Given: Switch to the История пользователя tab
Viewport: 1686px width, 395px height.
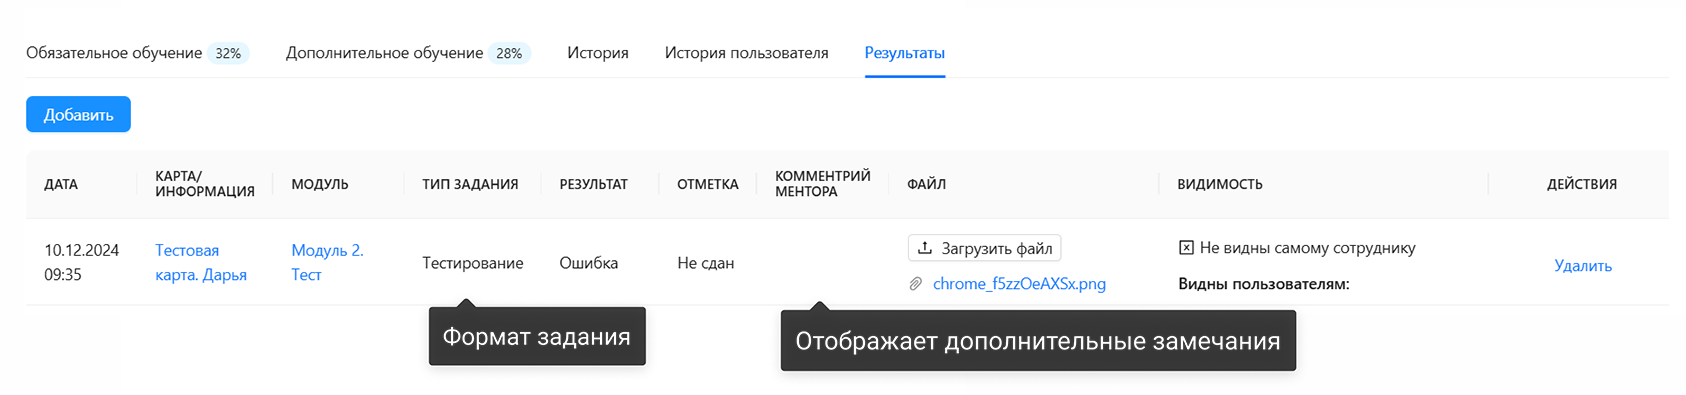Looking at the screenshot, I should click(x=746, y=53).
